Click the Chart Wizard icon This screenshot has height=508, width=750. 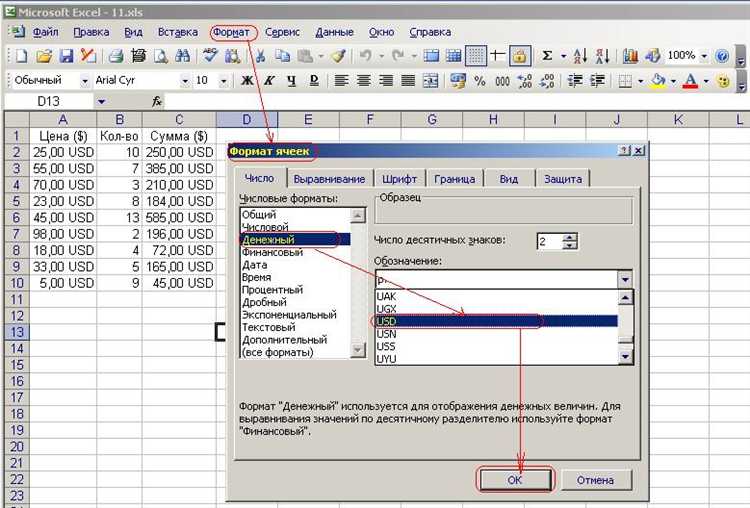[x=630, y=56]
